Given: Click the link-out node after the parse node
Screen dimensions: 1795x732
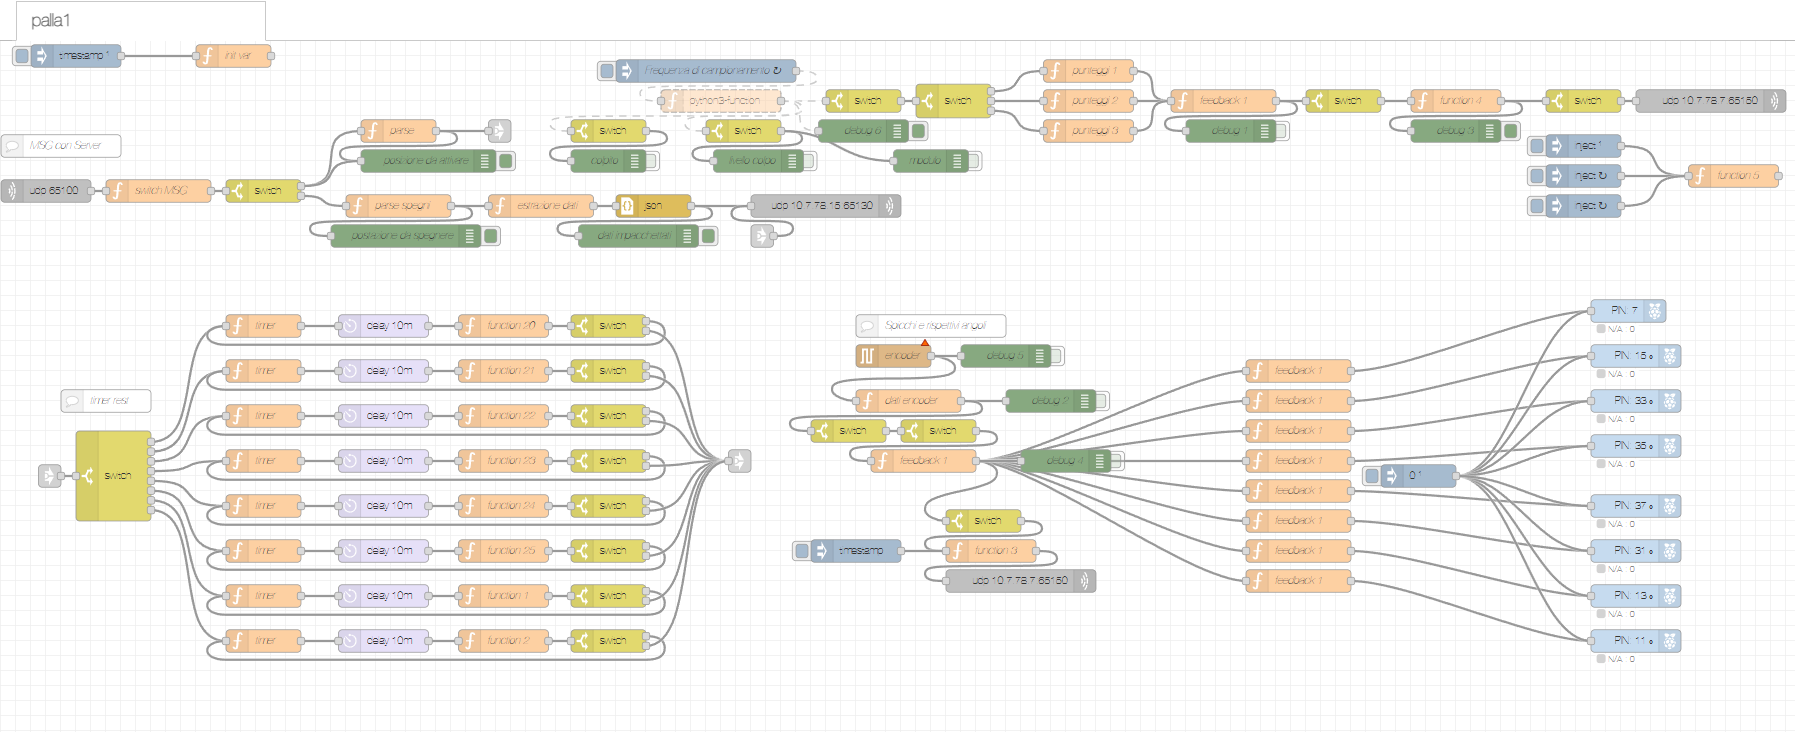Looking at the screenshot, I should (x=499, y=131).
